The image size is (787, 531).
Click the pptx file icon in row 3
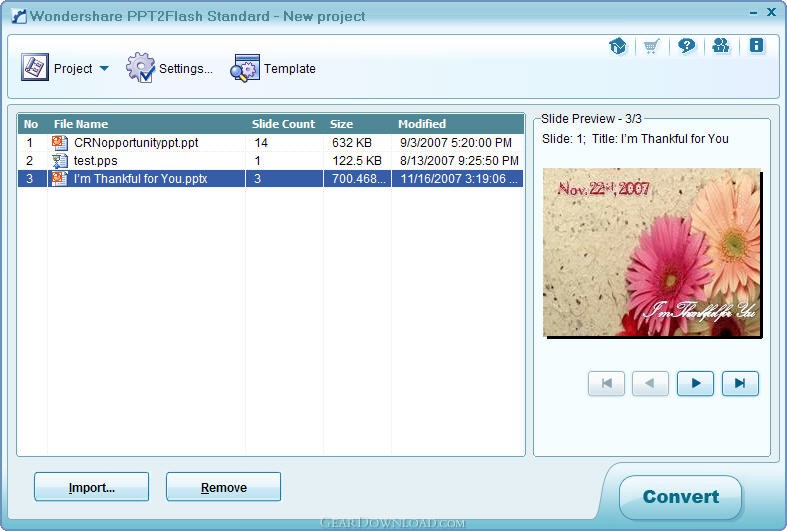[60, 178]
